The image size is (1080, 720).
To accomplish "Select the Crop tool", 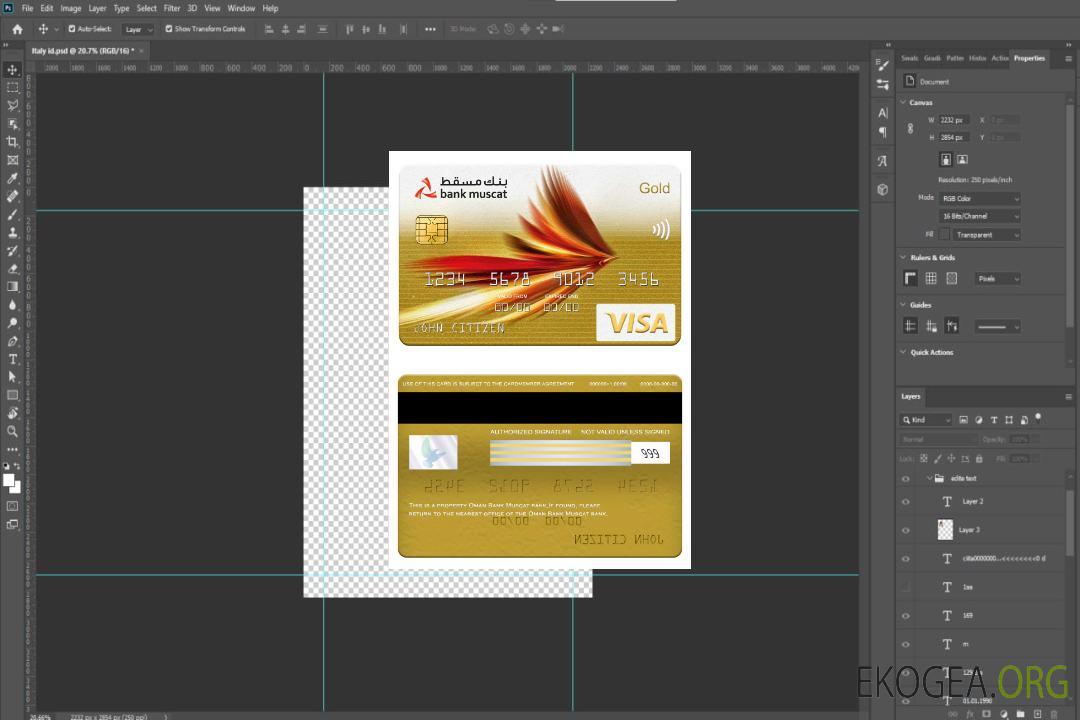I will [12, 142].
